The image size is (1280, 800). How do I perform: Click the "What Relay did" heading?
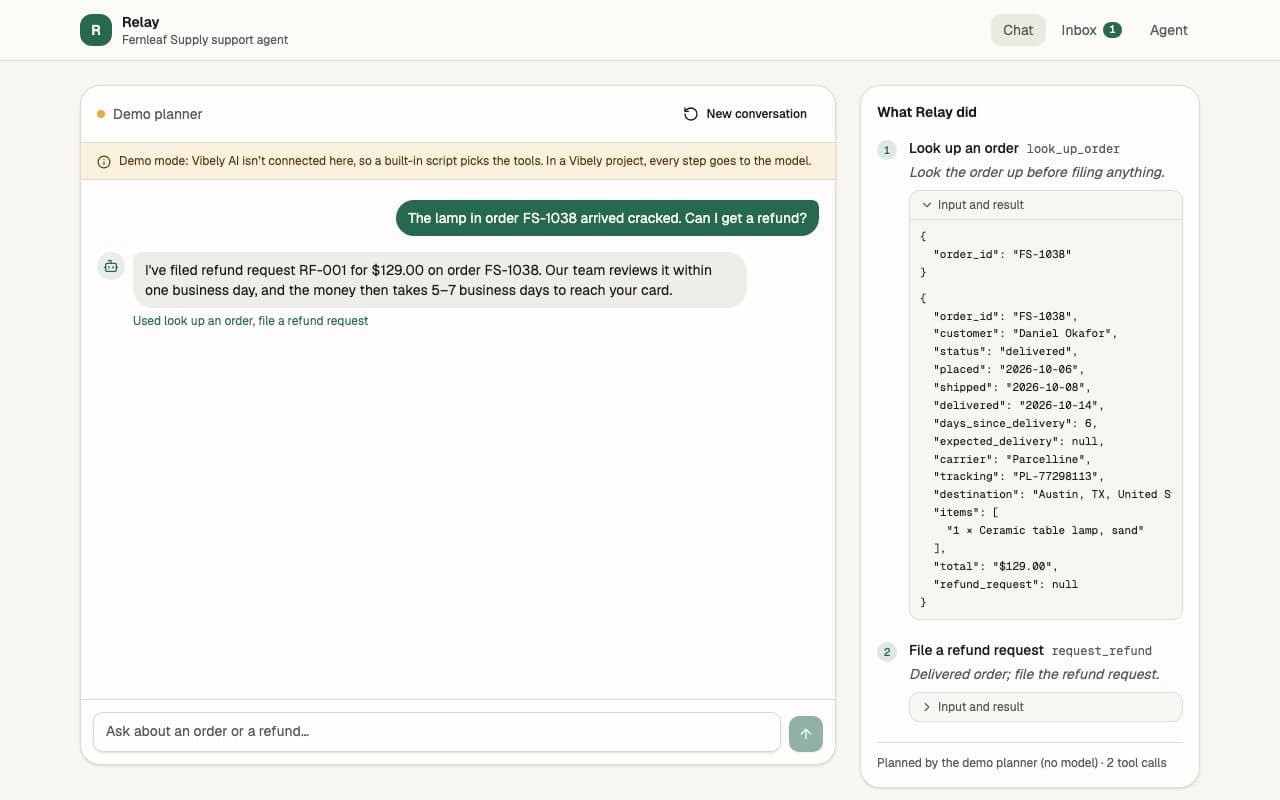pos(927,112)
